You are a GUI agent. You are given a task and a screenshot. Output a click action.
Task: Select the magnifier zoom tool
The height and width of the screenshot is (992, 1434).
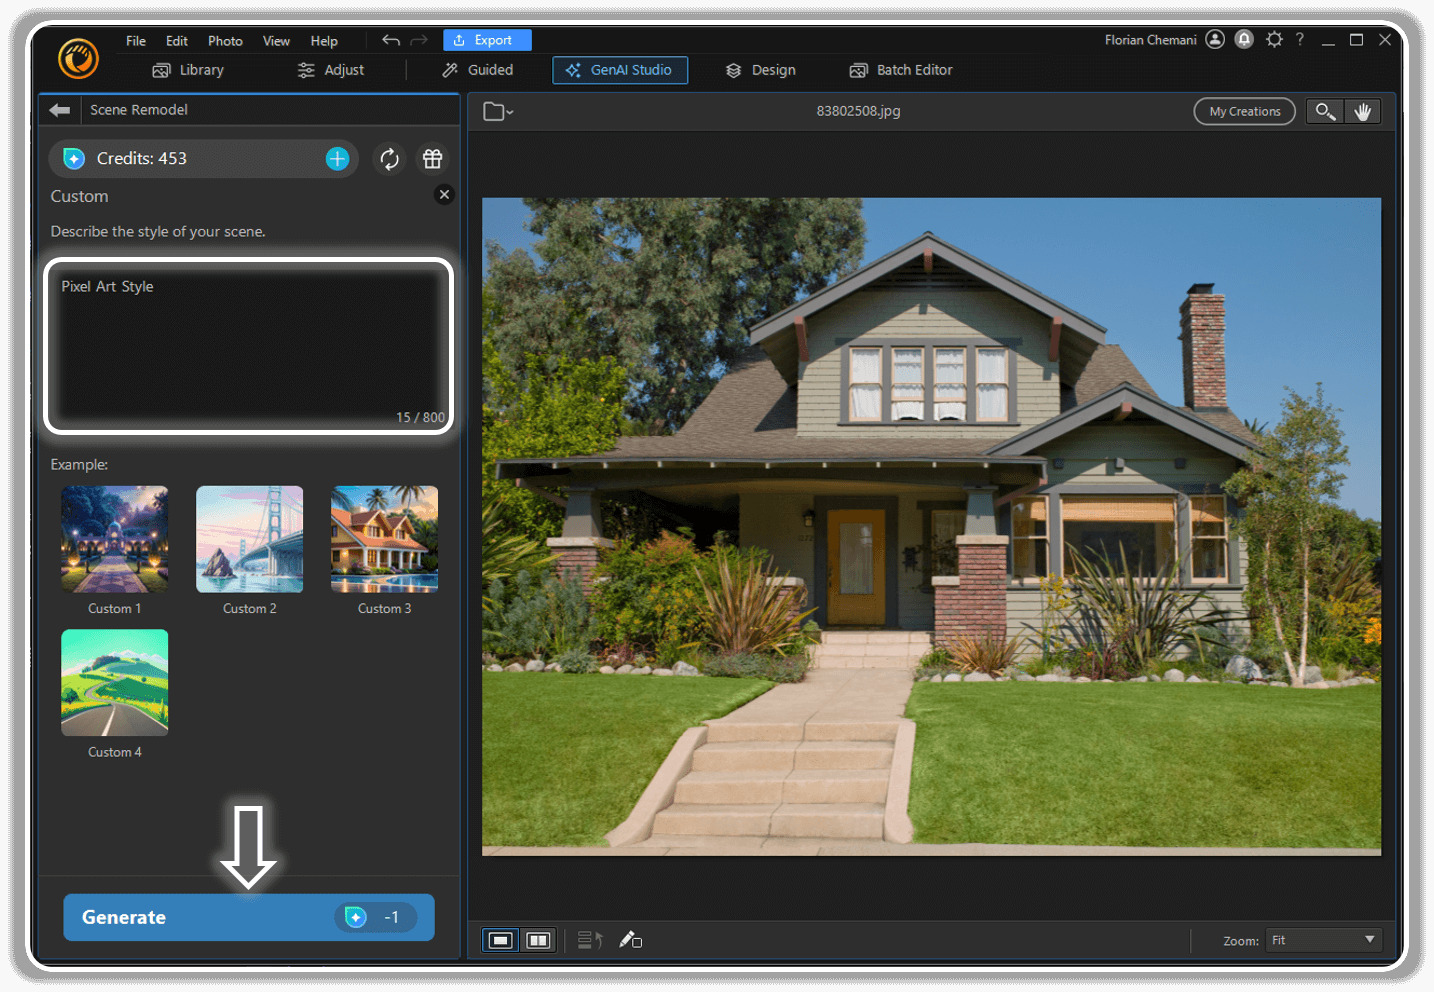pos(1325,111)
